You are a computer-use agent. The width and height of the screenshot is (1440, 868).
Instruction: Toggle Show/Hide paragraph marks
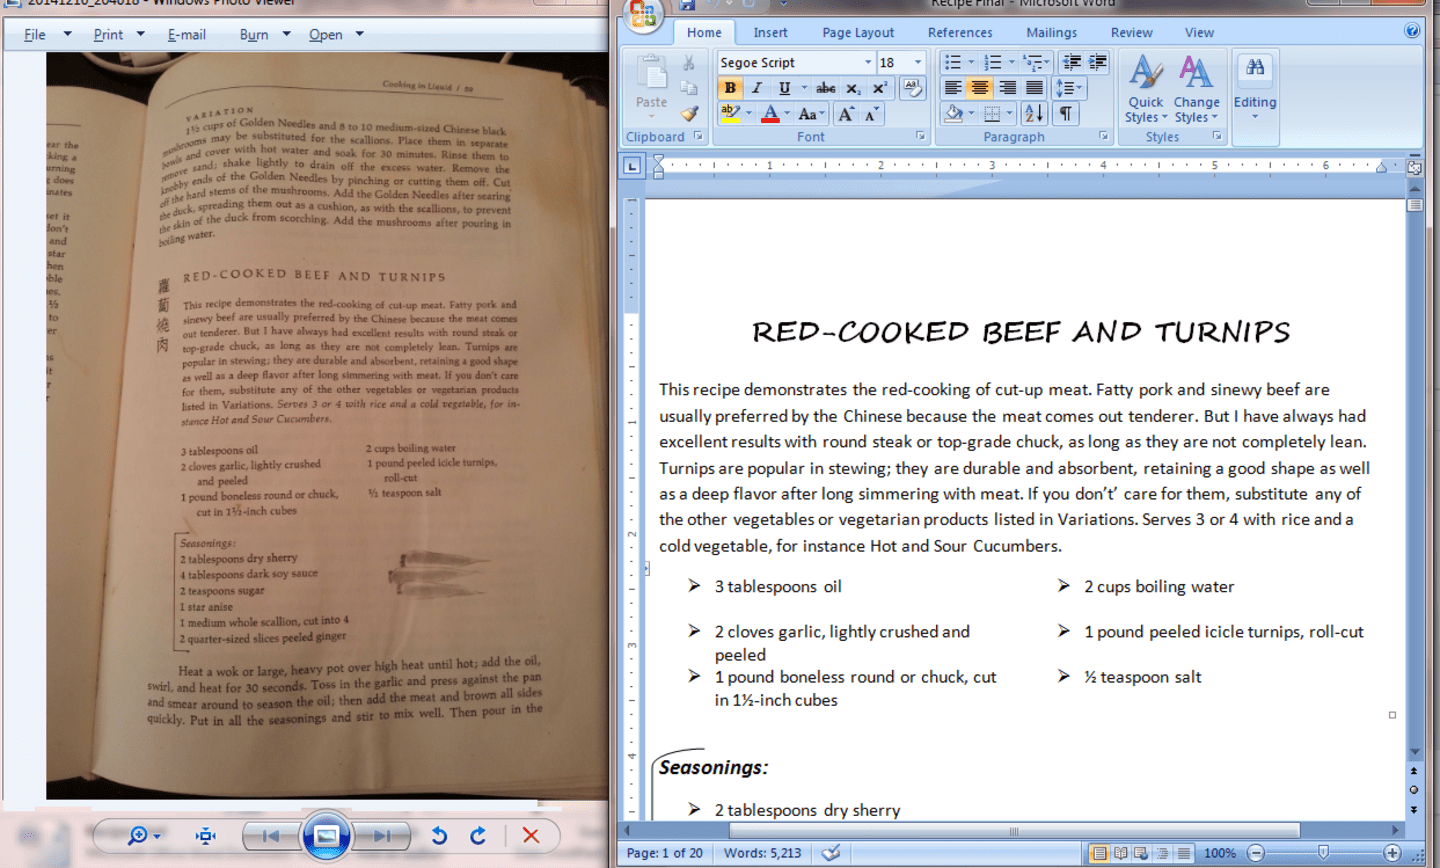(x=1066, y=113)
